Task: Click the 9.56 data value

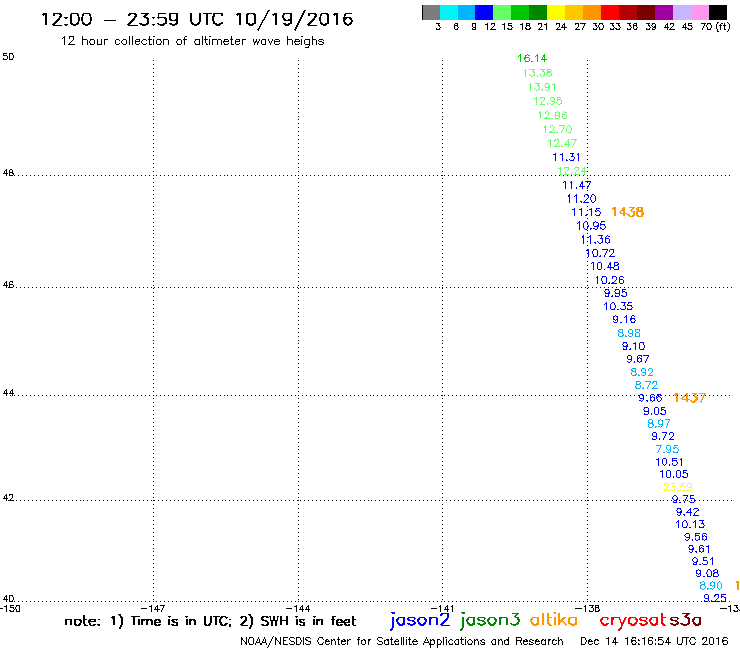Action: [696, 537]
